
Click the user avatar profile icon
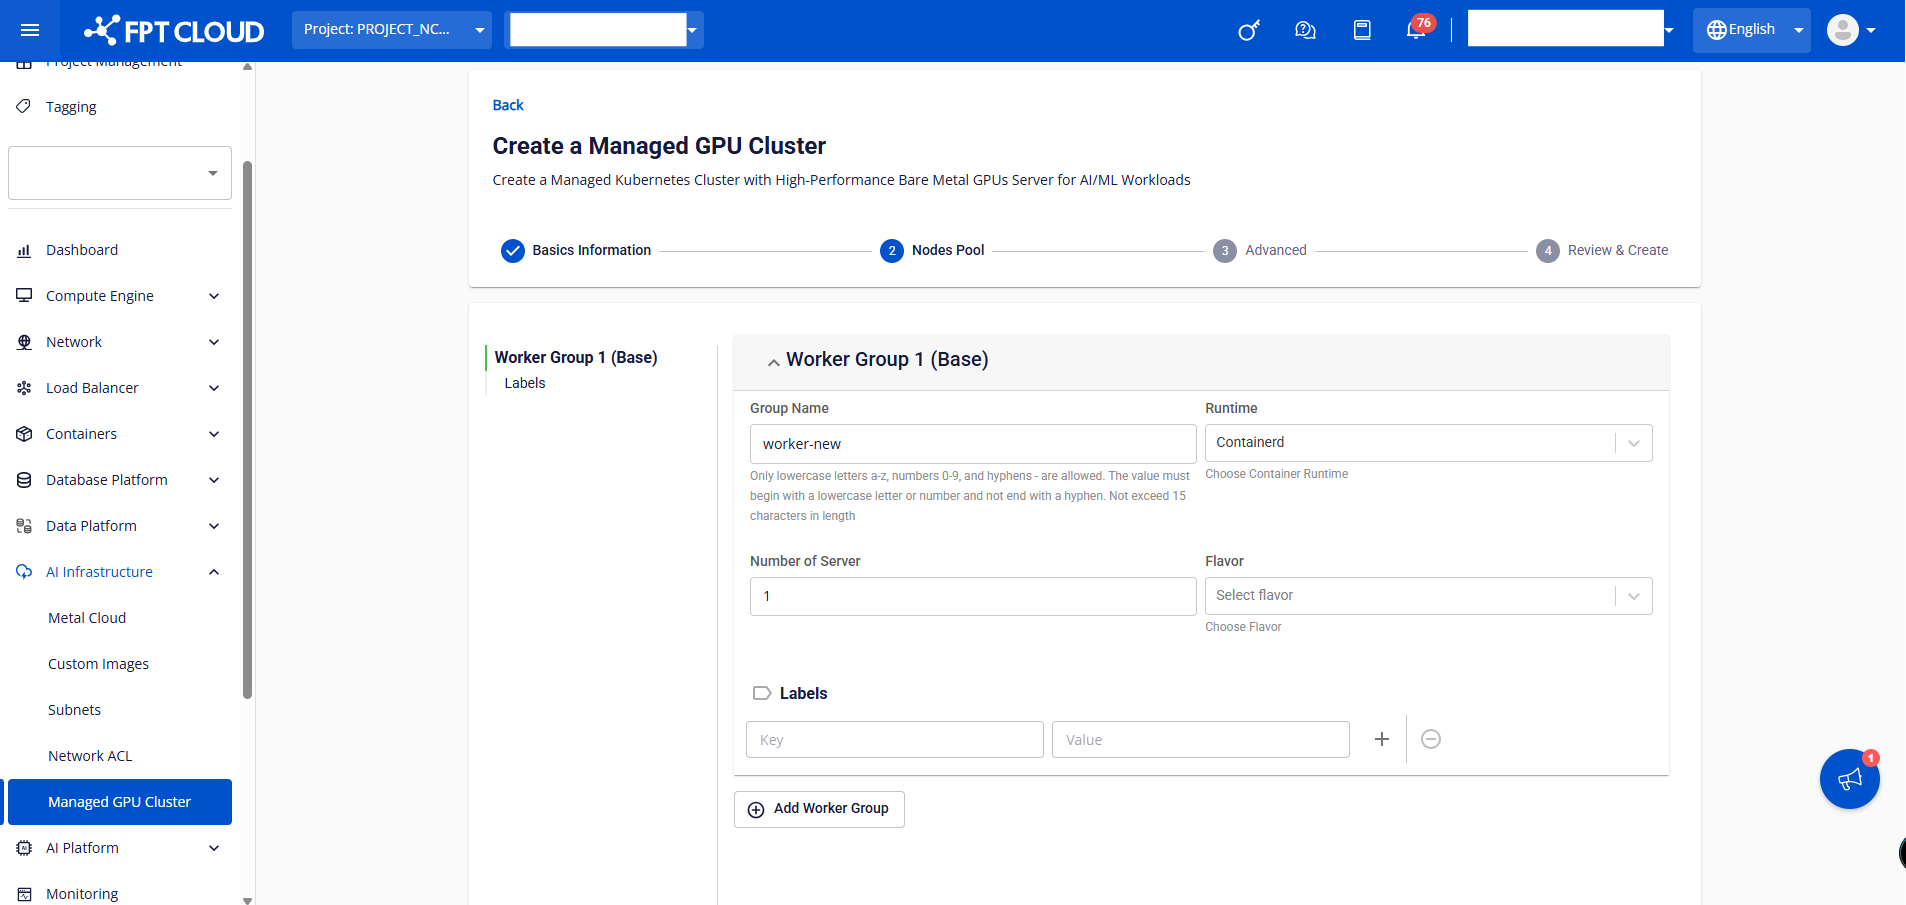click(1843, 30)
